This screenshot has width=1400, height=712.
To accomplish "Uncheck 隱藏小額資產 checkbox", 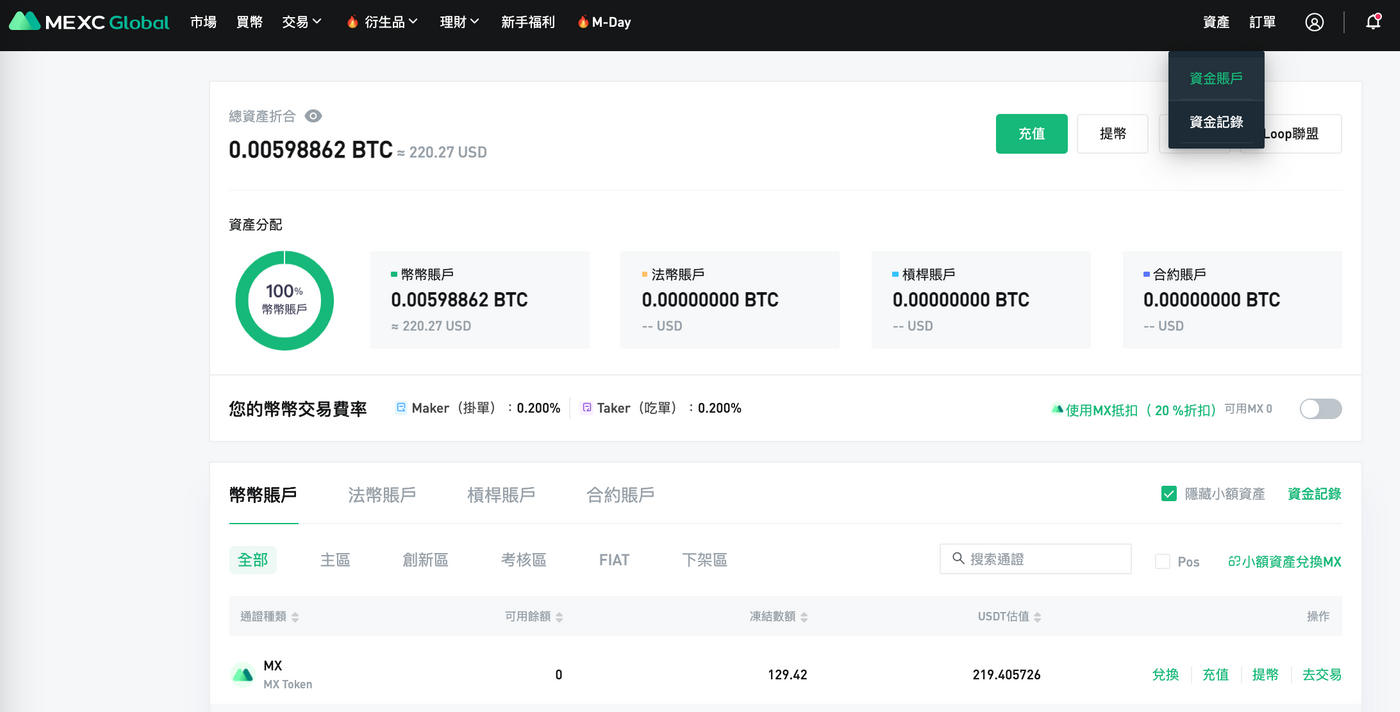I will (1168, 494).
